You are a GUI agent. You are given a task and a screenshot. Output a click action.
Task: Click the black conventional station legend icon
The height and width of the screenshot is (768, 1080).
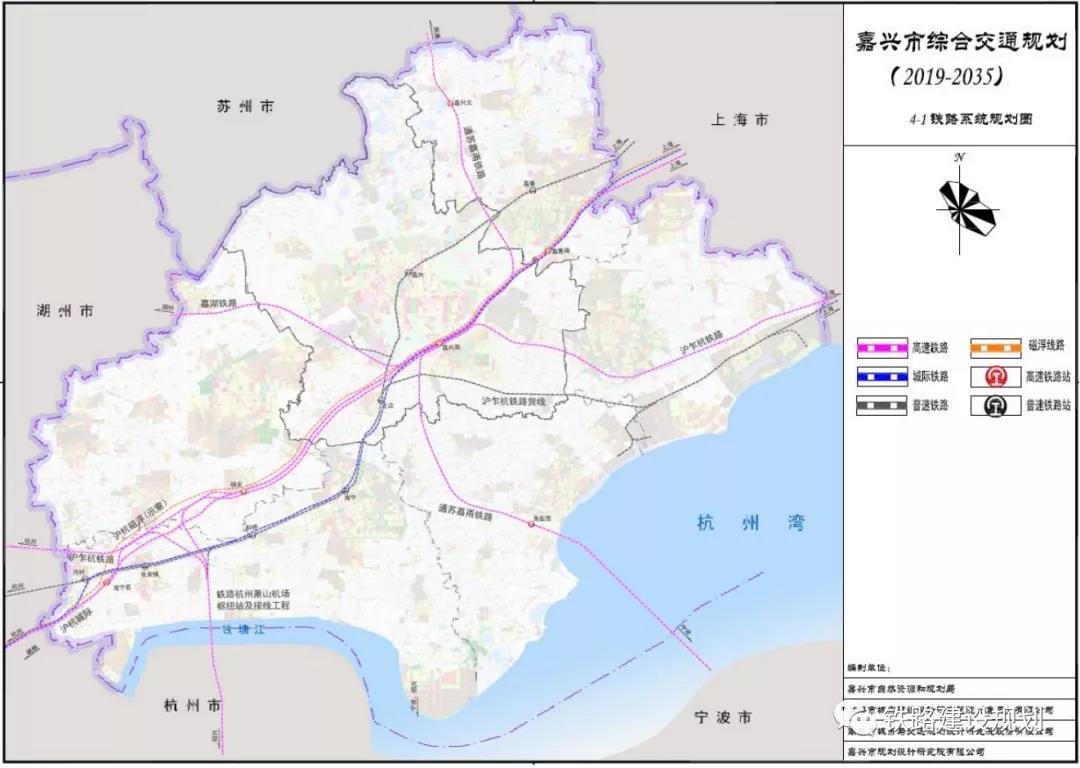(995, 406)
